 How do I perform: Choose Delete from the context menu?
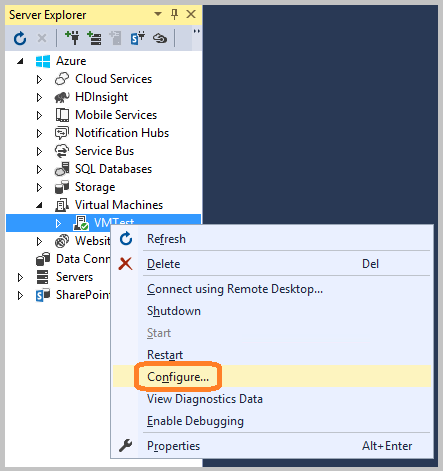pyautogui.click(x=272, y=264)
